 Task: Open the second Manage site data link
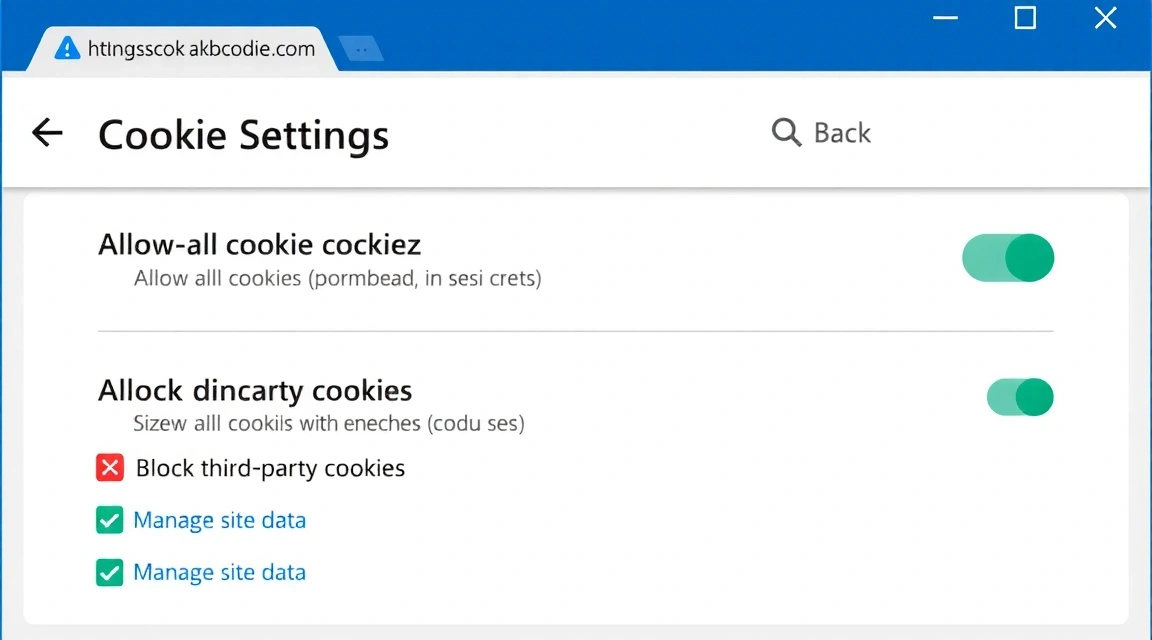click(219, 572)
